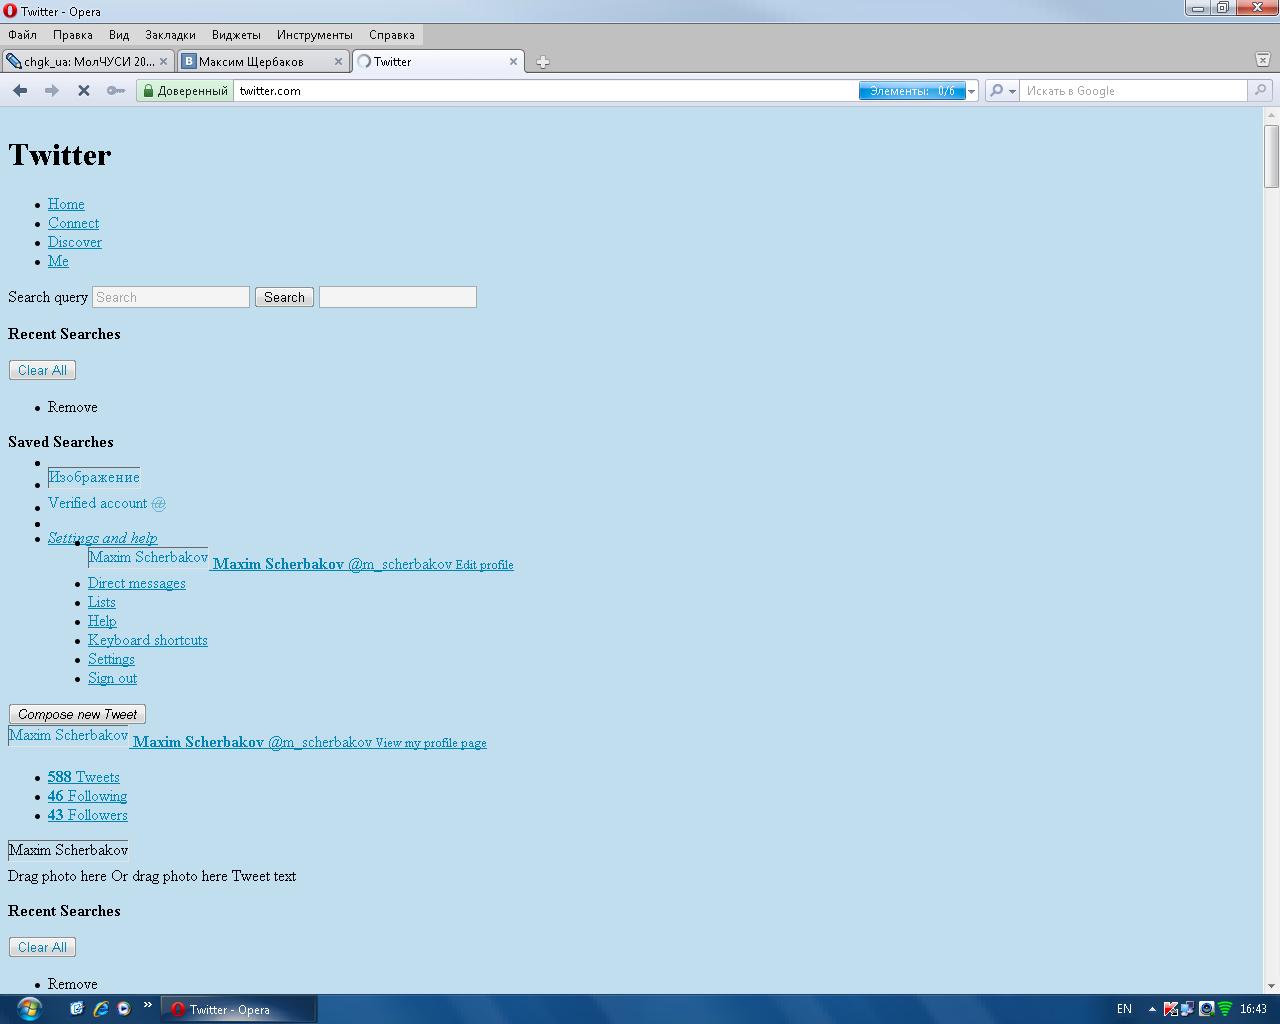Click the taskbar clock showing 16:43
Viewport: 1280px width, 1024px height.
pyautogui.click(x=1253, y=1009)
